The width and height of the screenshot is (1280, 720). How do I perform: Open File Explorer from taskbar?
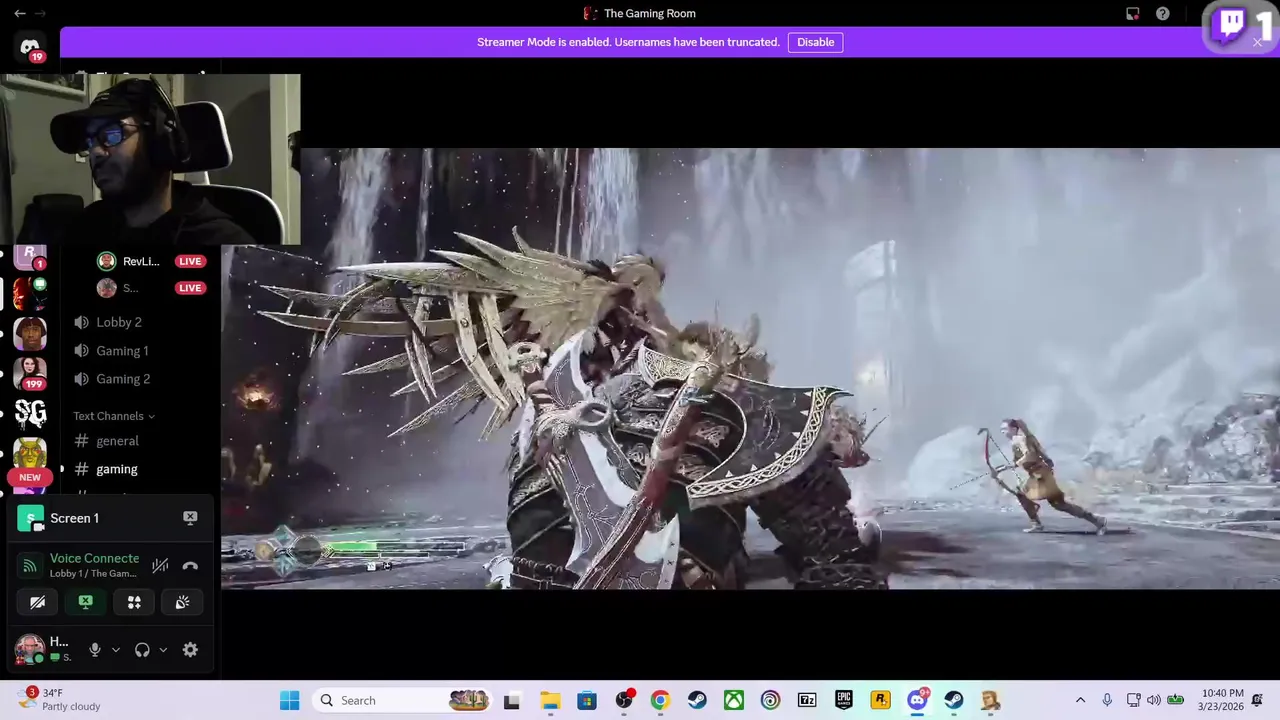(550, 700)
